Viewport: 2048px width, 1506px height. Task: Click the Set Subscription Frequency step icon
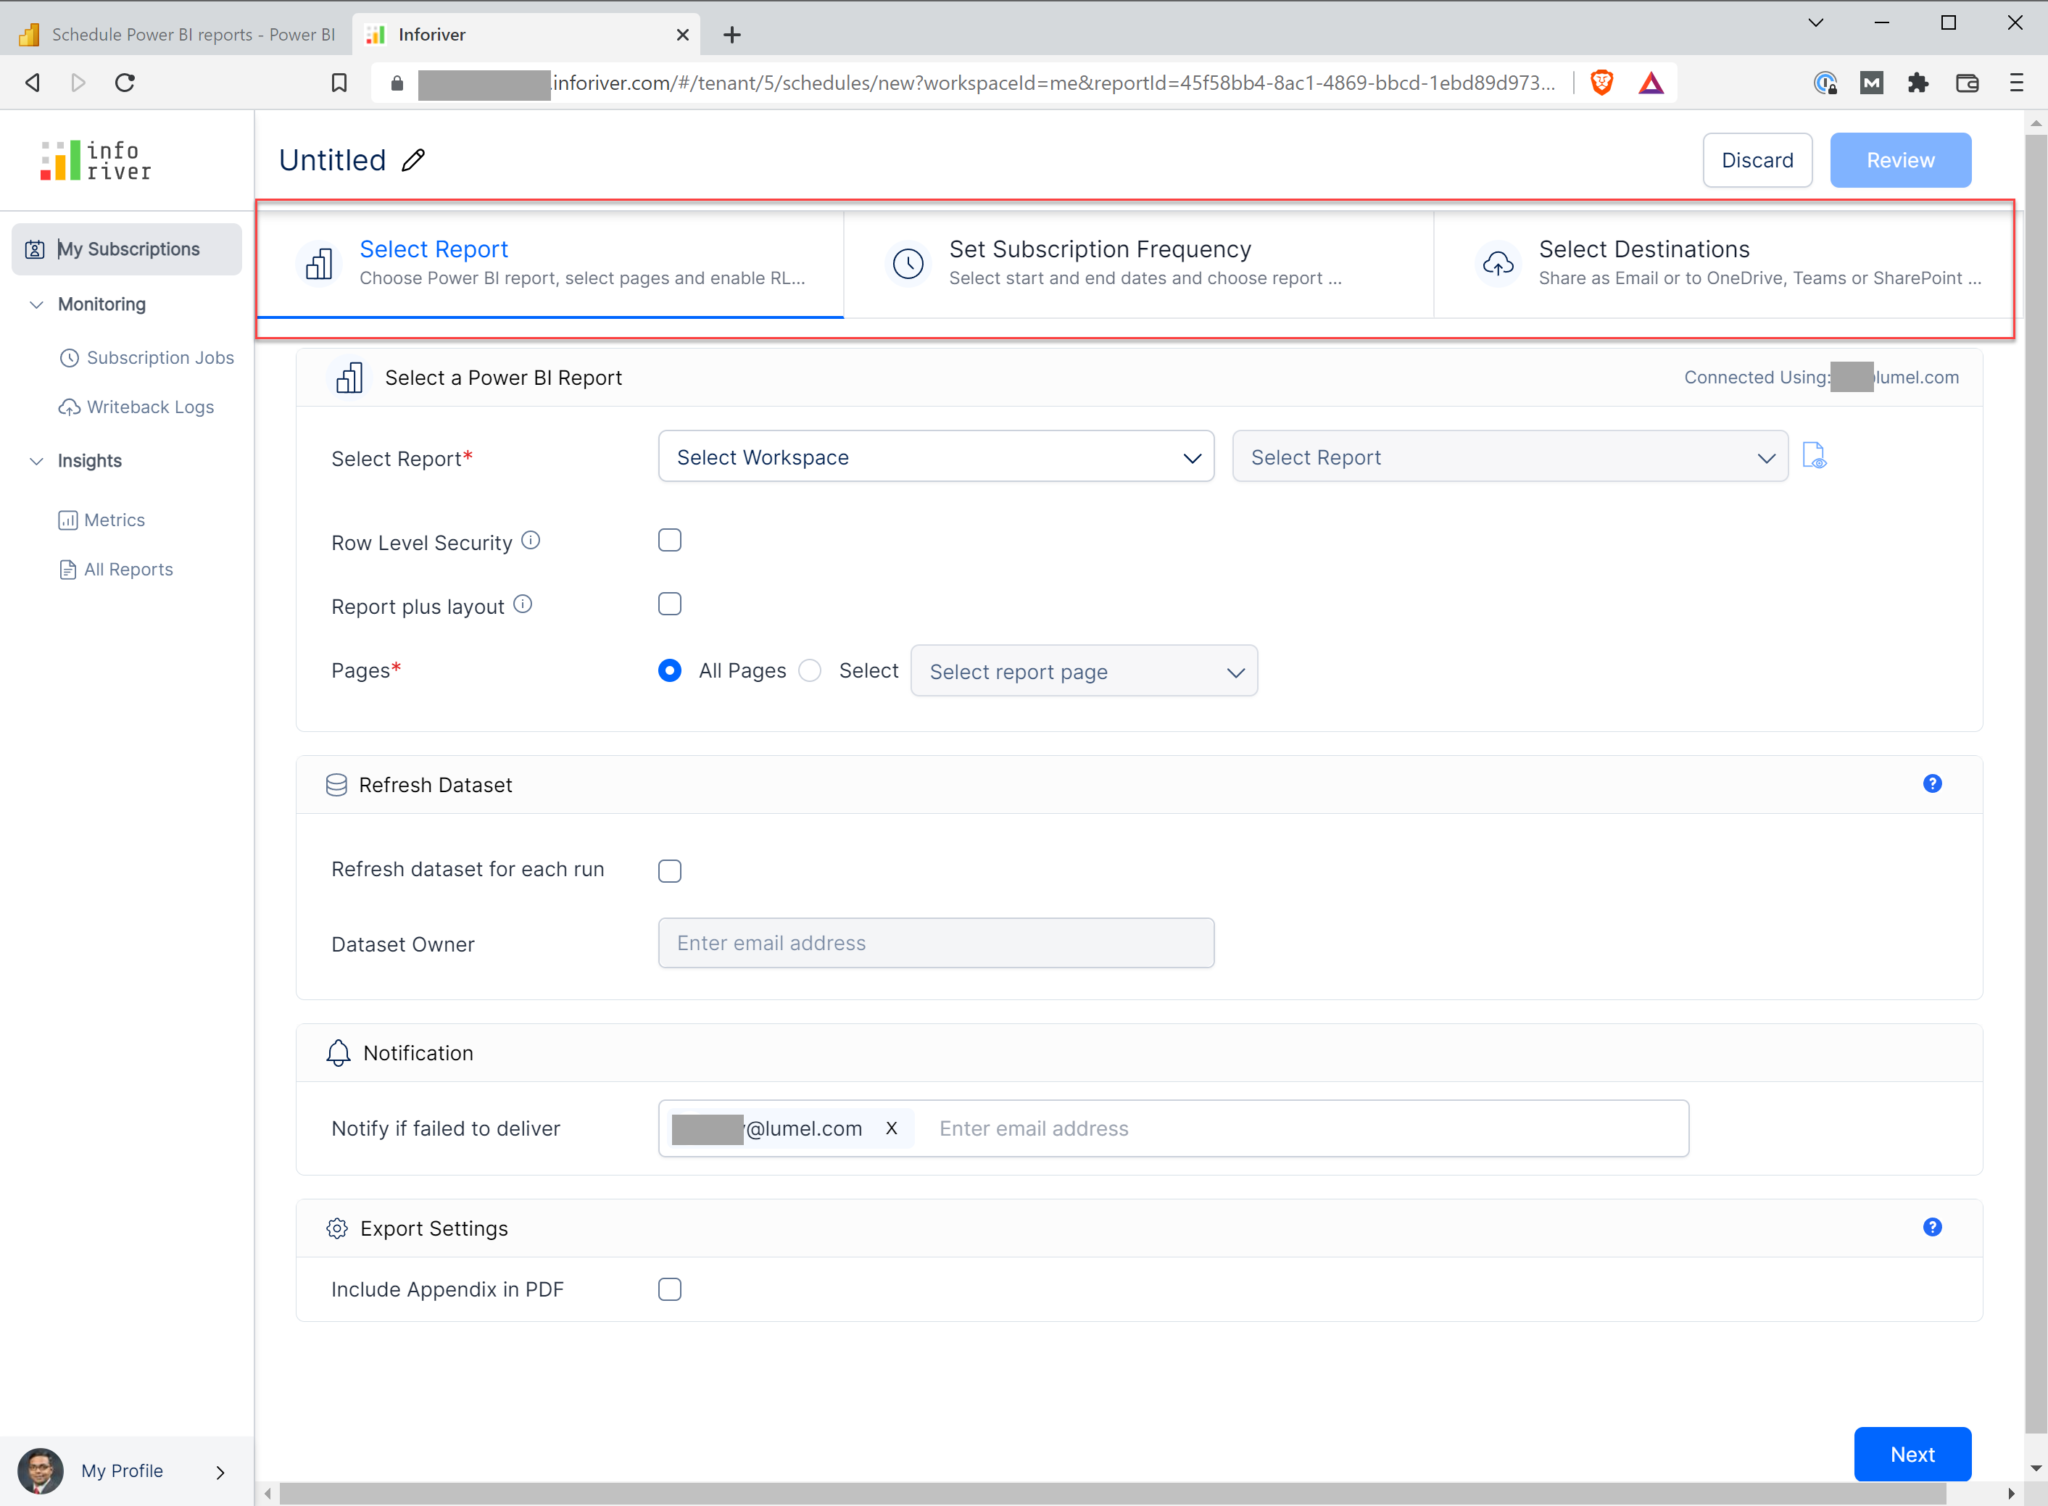pos(906,261)
